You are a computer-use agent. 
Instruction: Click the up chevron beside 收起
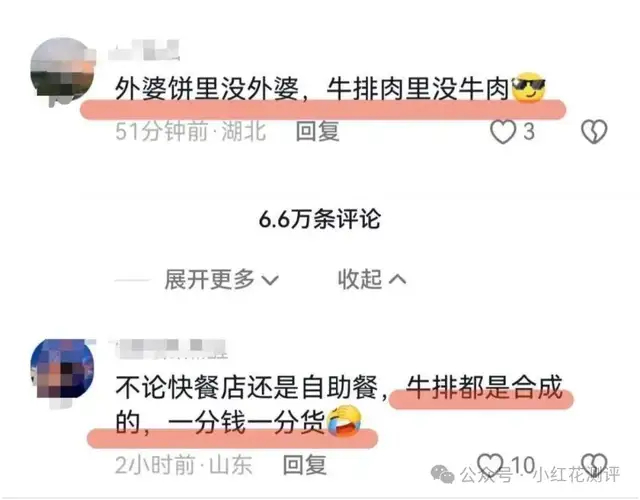click(398, 279)
